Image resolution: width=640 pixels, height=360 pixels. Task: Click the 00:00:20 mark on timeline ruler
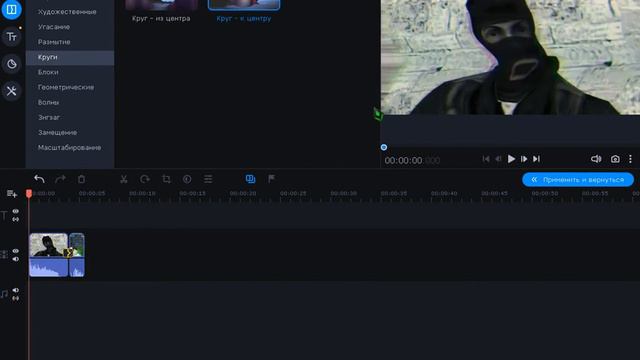(242, 193)
